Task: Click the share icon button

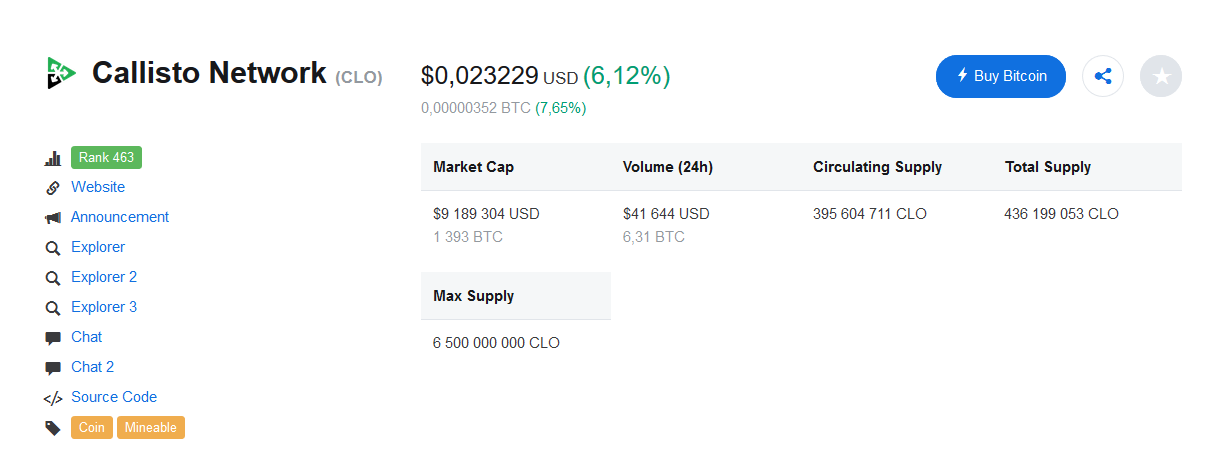Action: tap(1103, 76)
